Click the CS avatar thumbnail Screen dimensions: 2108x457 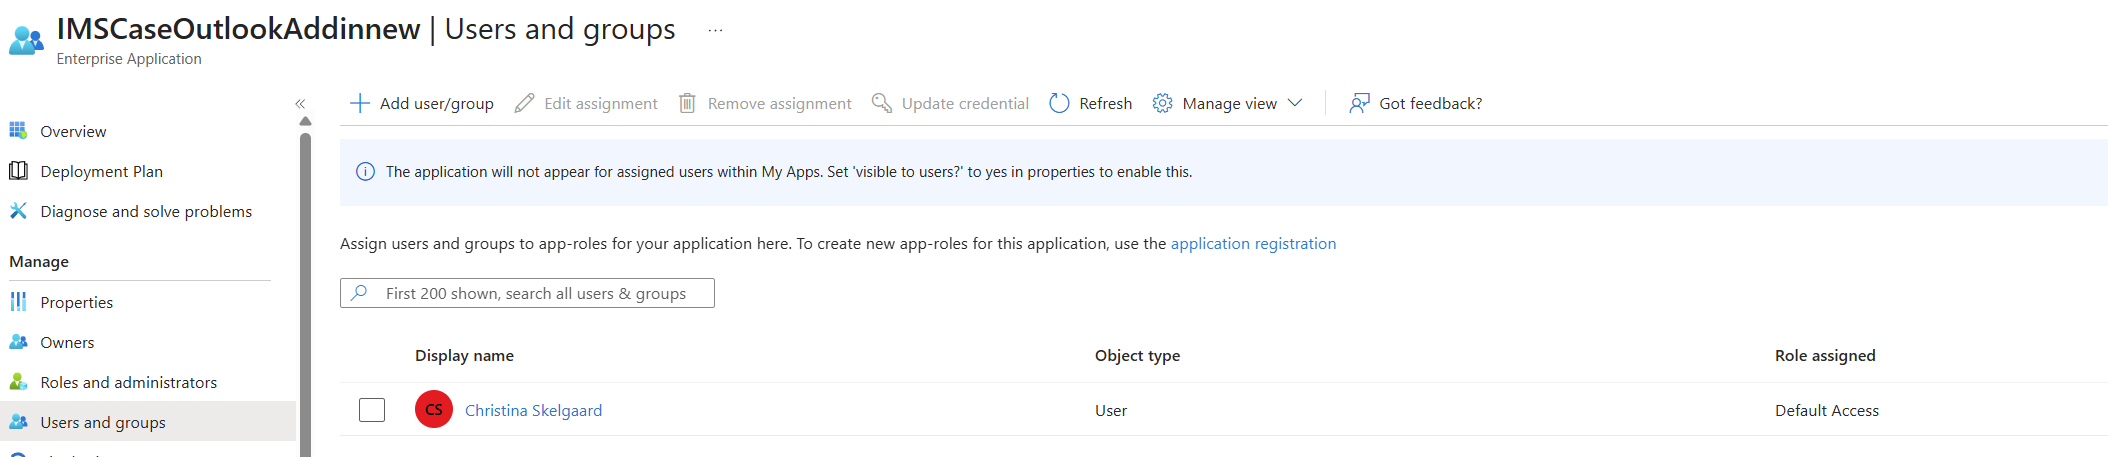[x=434, y=409]
